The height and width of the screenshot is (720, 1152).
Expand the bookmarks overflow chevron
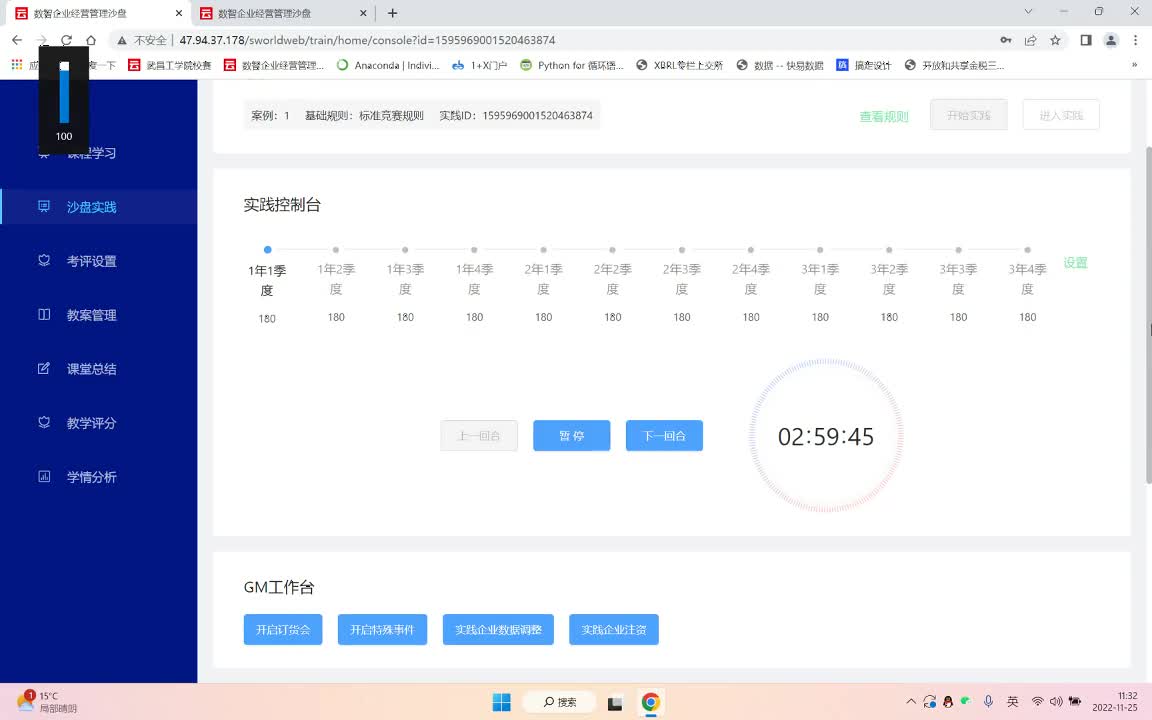(x=1134, y=65)
